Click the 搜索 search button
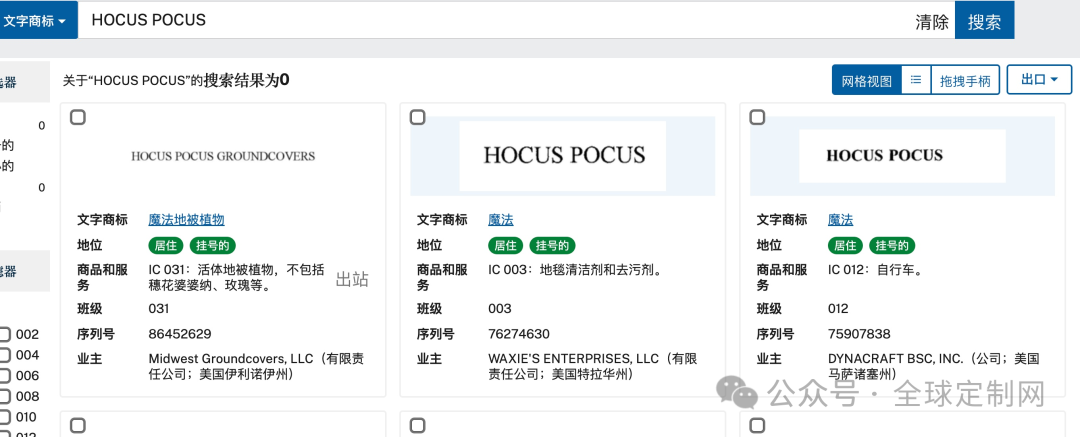 point(984,21)
